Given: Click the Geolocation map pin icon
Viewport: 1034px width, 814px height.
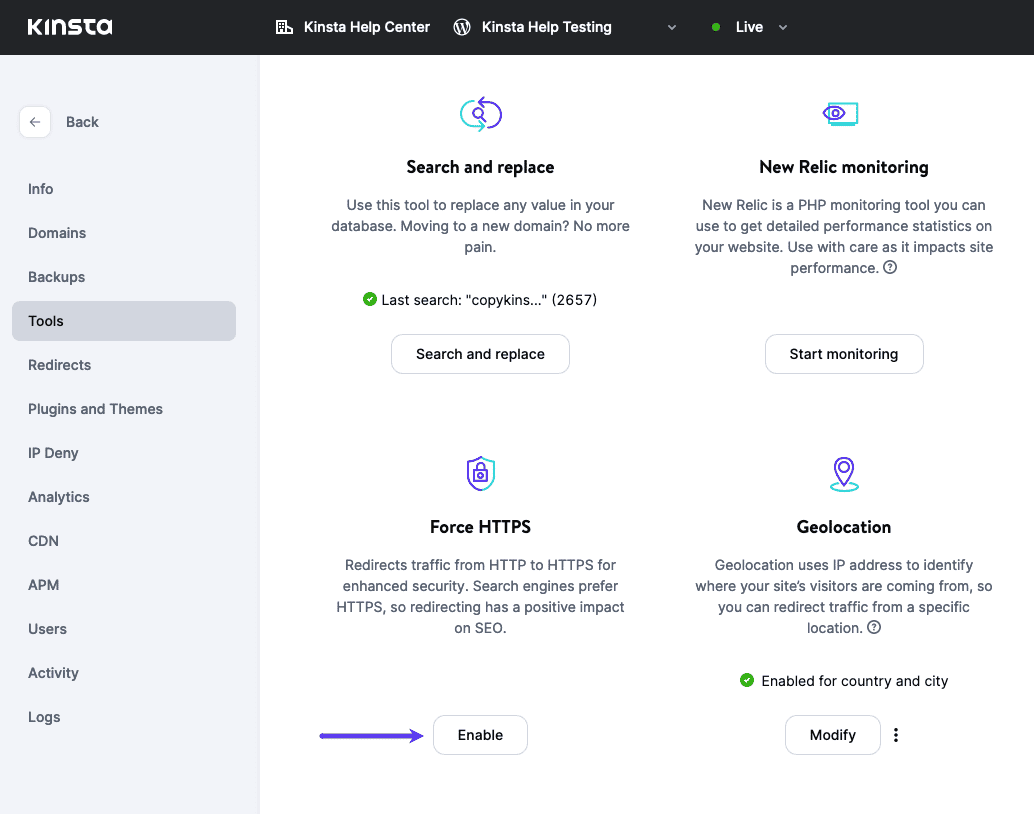Looking at the screenshot, I should click(x=843, y=473).
